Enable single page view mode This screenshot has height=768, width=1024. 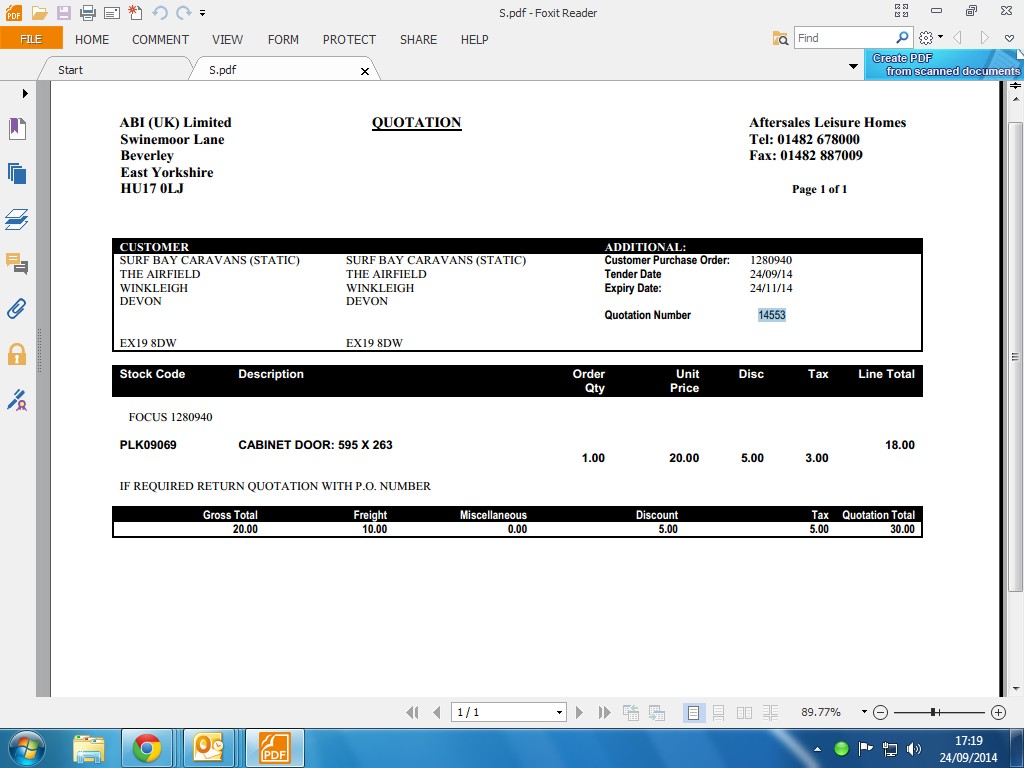[693, 712]
